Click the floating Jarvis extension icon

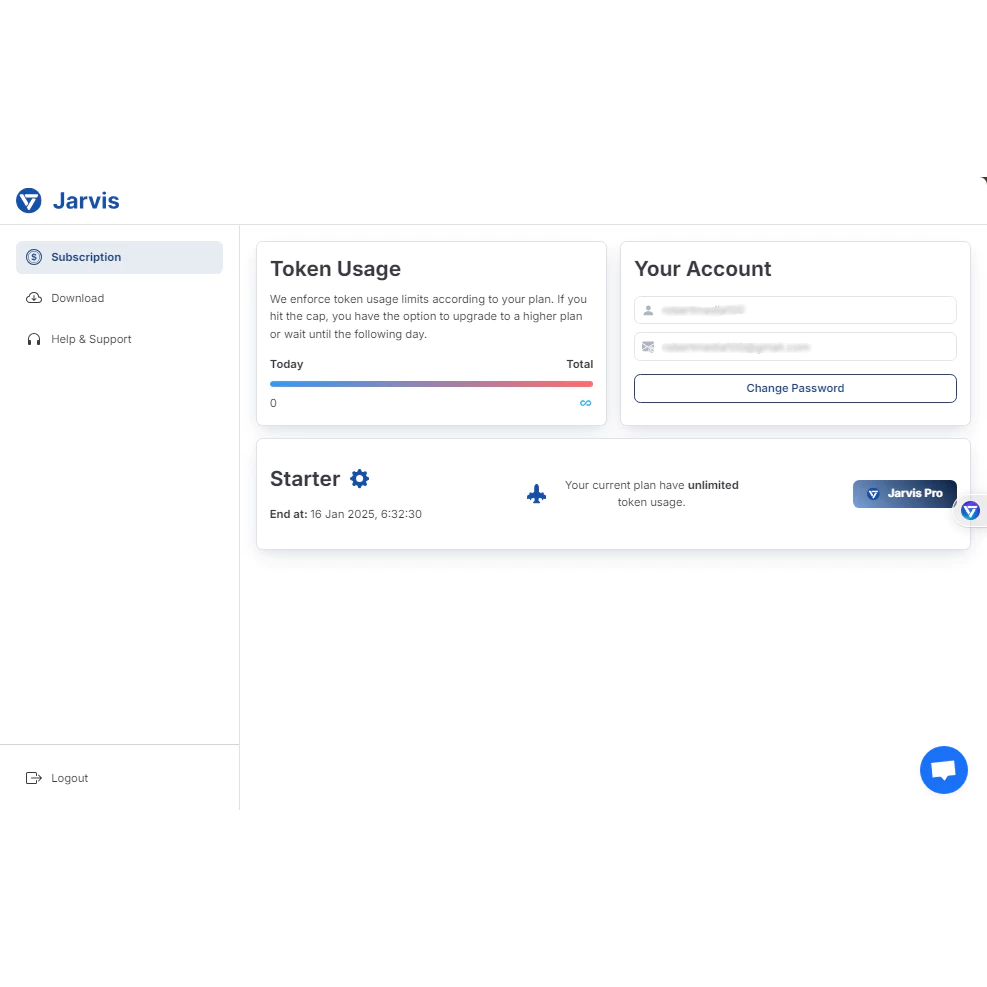pyautogui.click(x=970, y=511)
